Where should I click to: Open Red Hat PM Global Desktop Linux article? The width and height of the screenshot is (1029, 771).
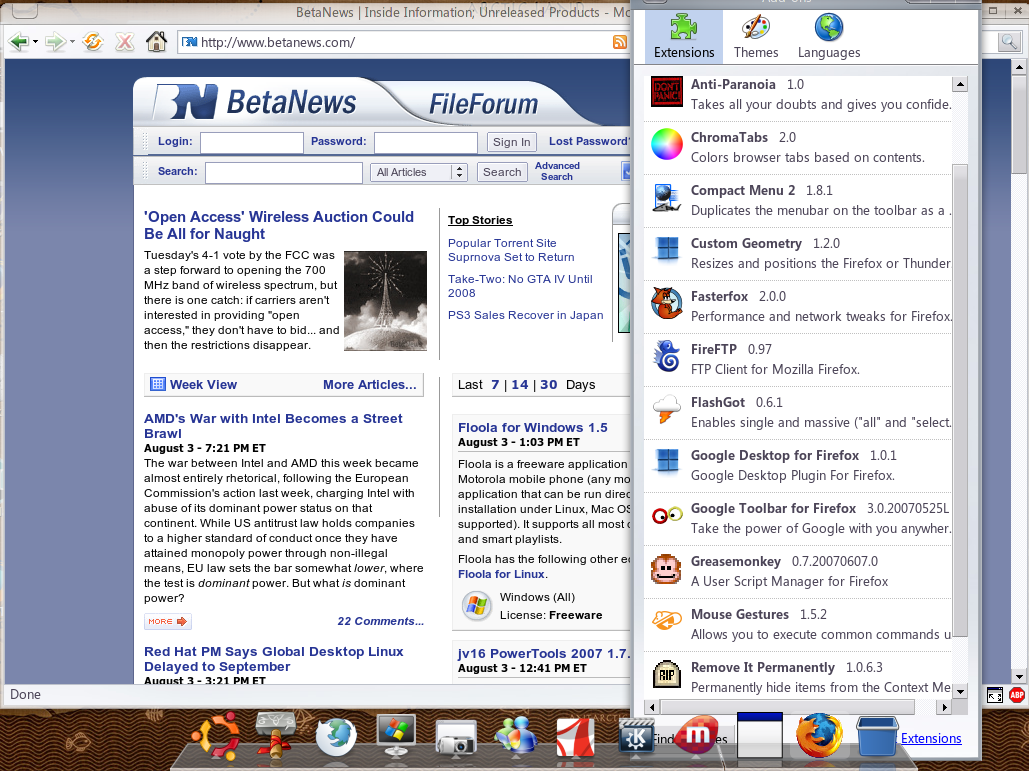[x=274, y=659]
